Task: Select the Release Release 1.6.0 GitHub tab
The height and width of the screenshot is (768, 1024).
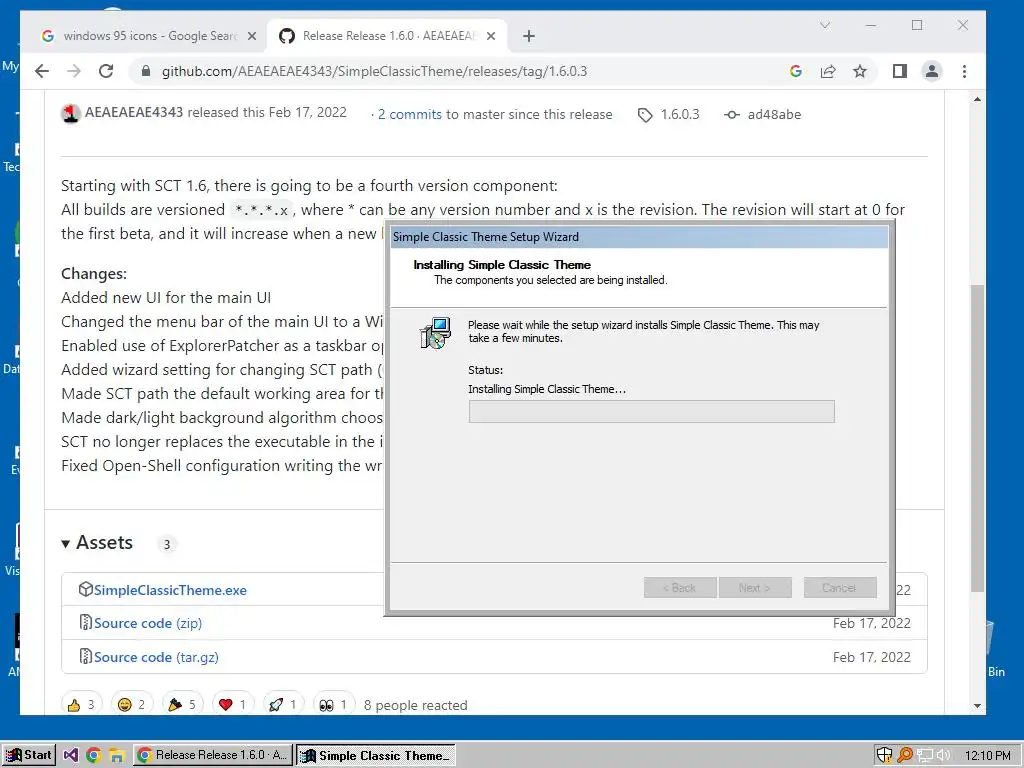Action: [x=388, y=36]
